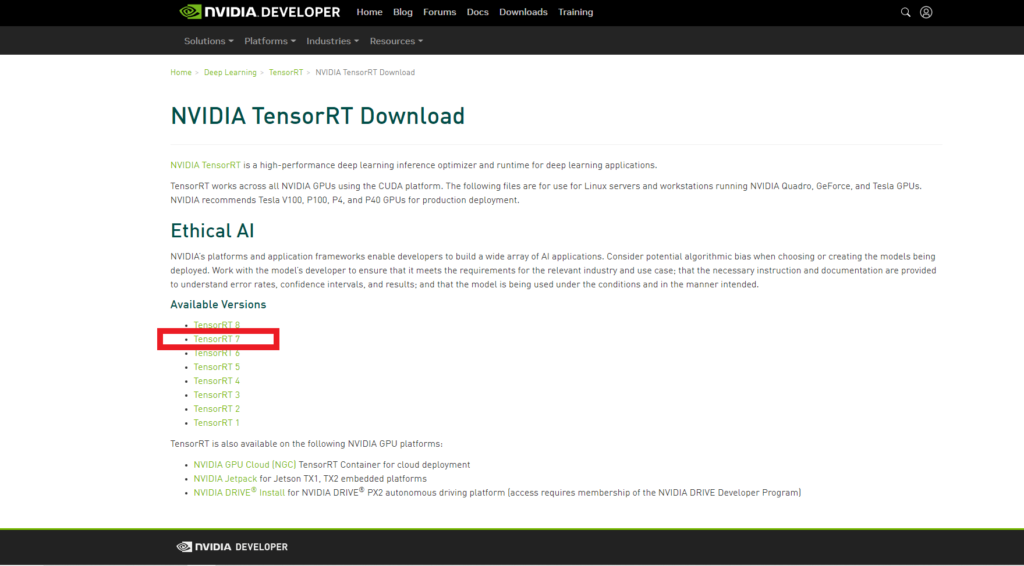Expand the Solutions dropdown menu

[x=208, y=41]
